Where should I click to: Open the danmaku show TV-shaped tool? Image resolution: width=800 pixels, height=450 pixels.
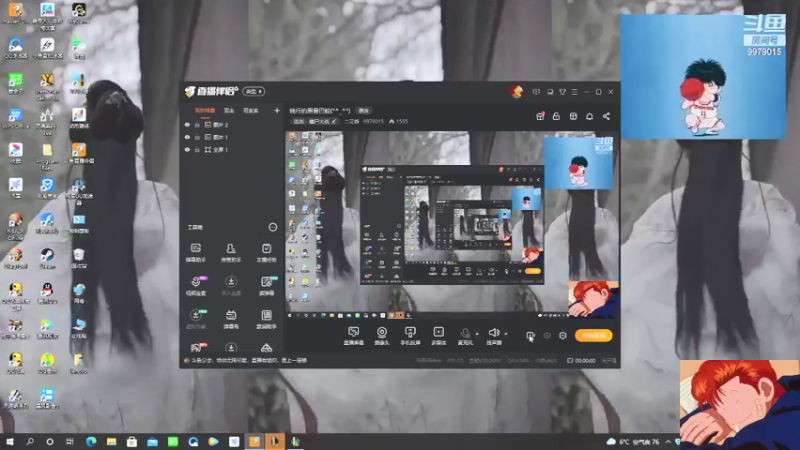point(231,319)
